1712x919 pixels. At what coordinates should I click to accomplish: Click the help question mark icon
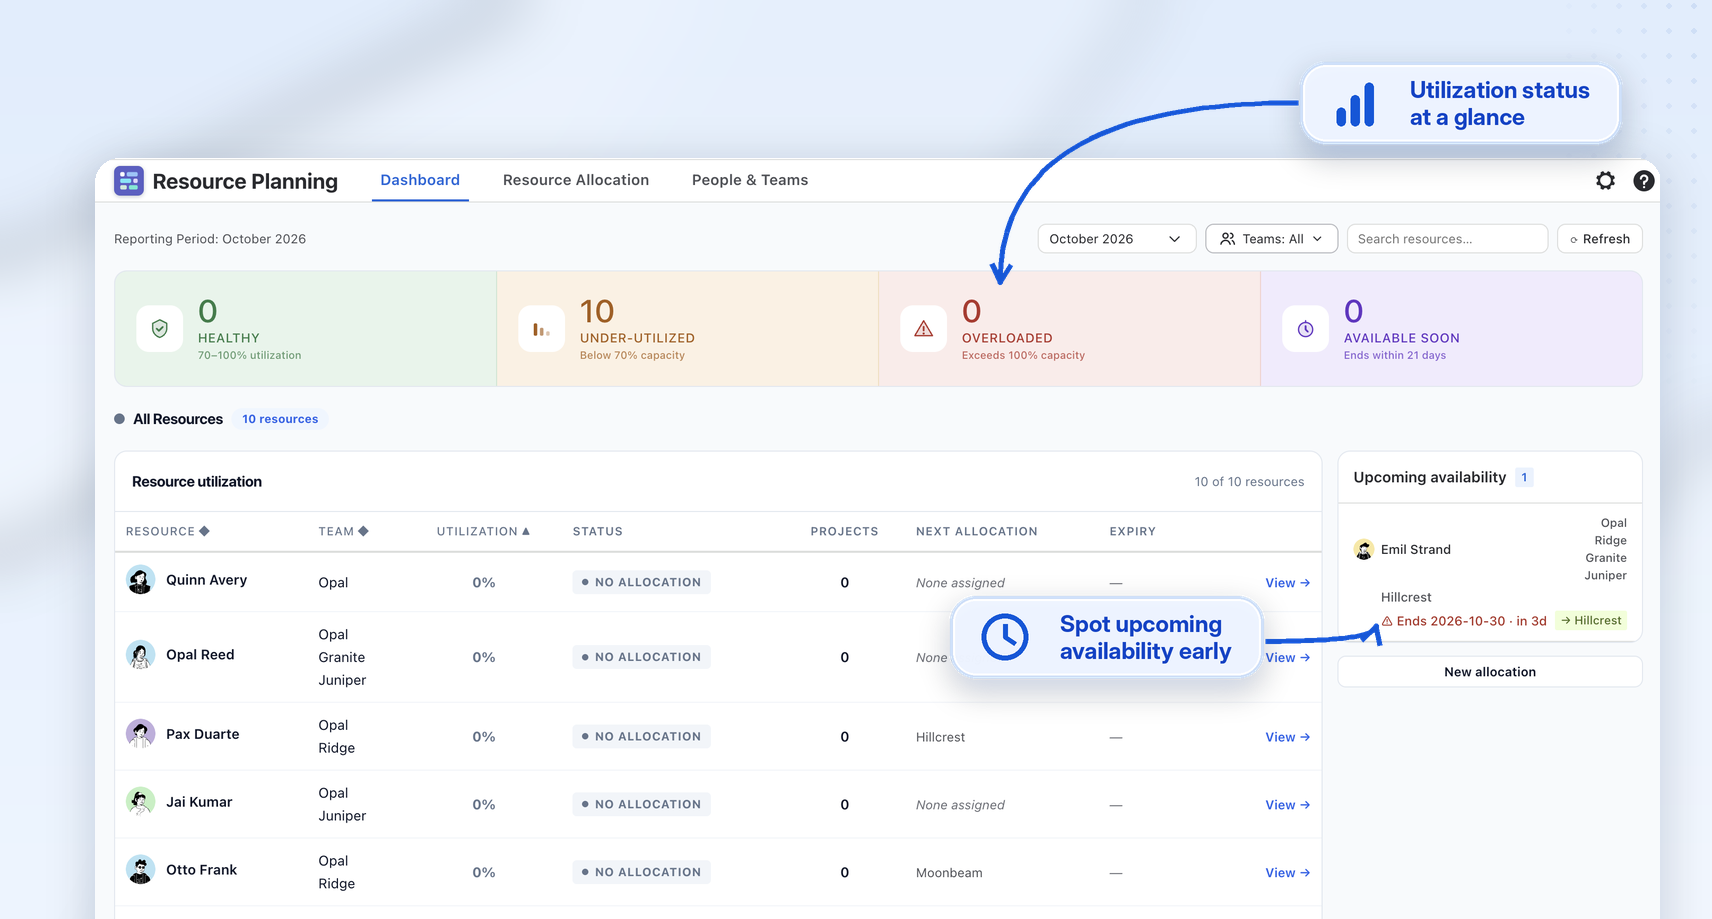point(1643,181)
